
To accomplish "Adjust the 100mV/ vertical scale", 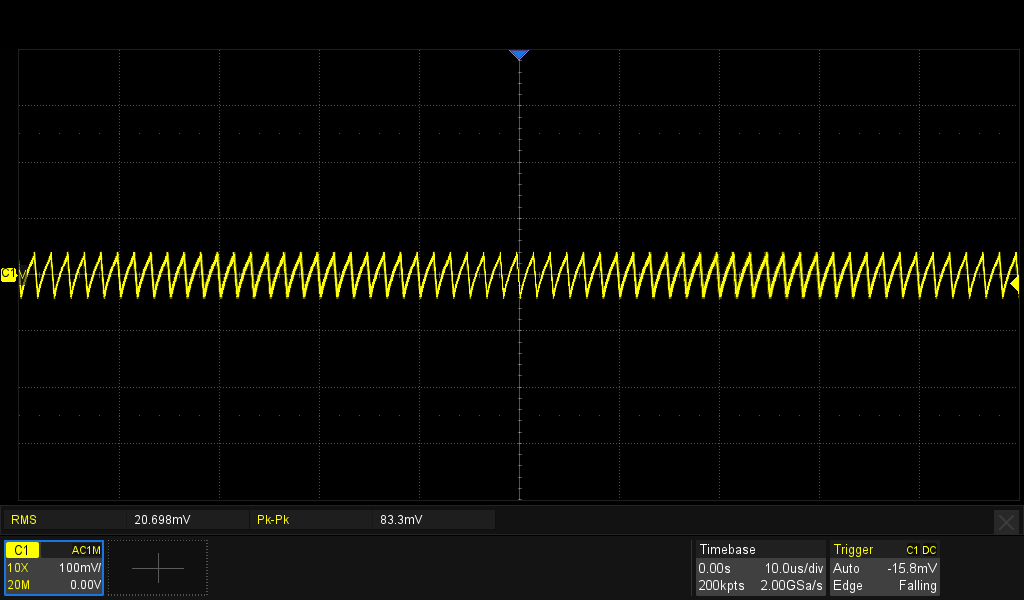I will 79,568.
